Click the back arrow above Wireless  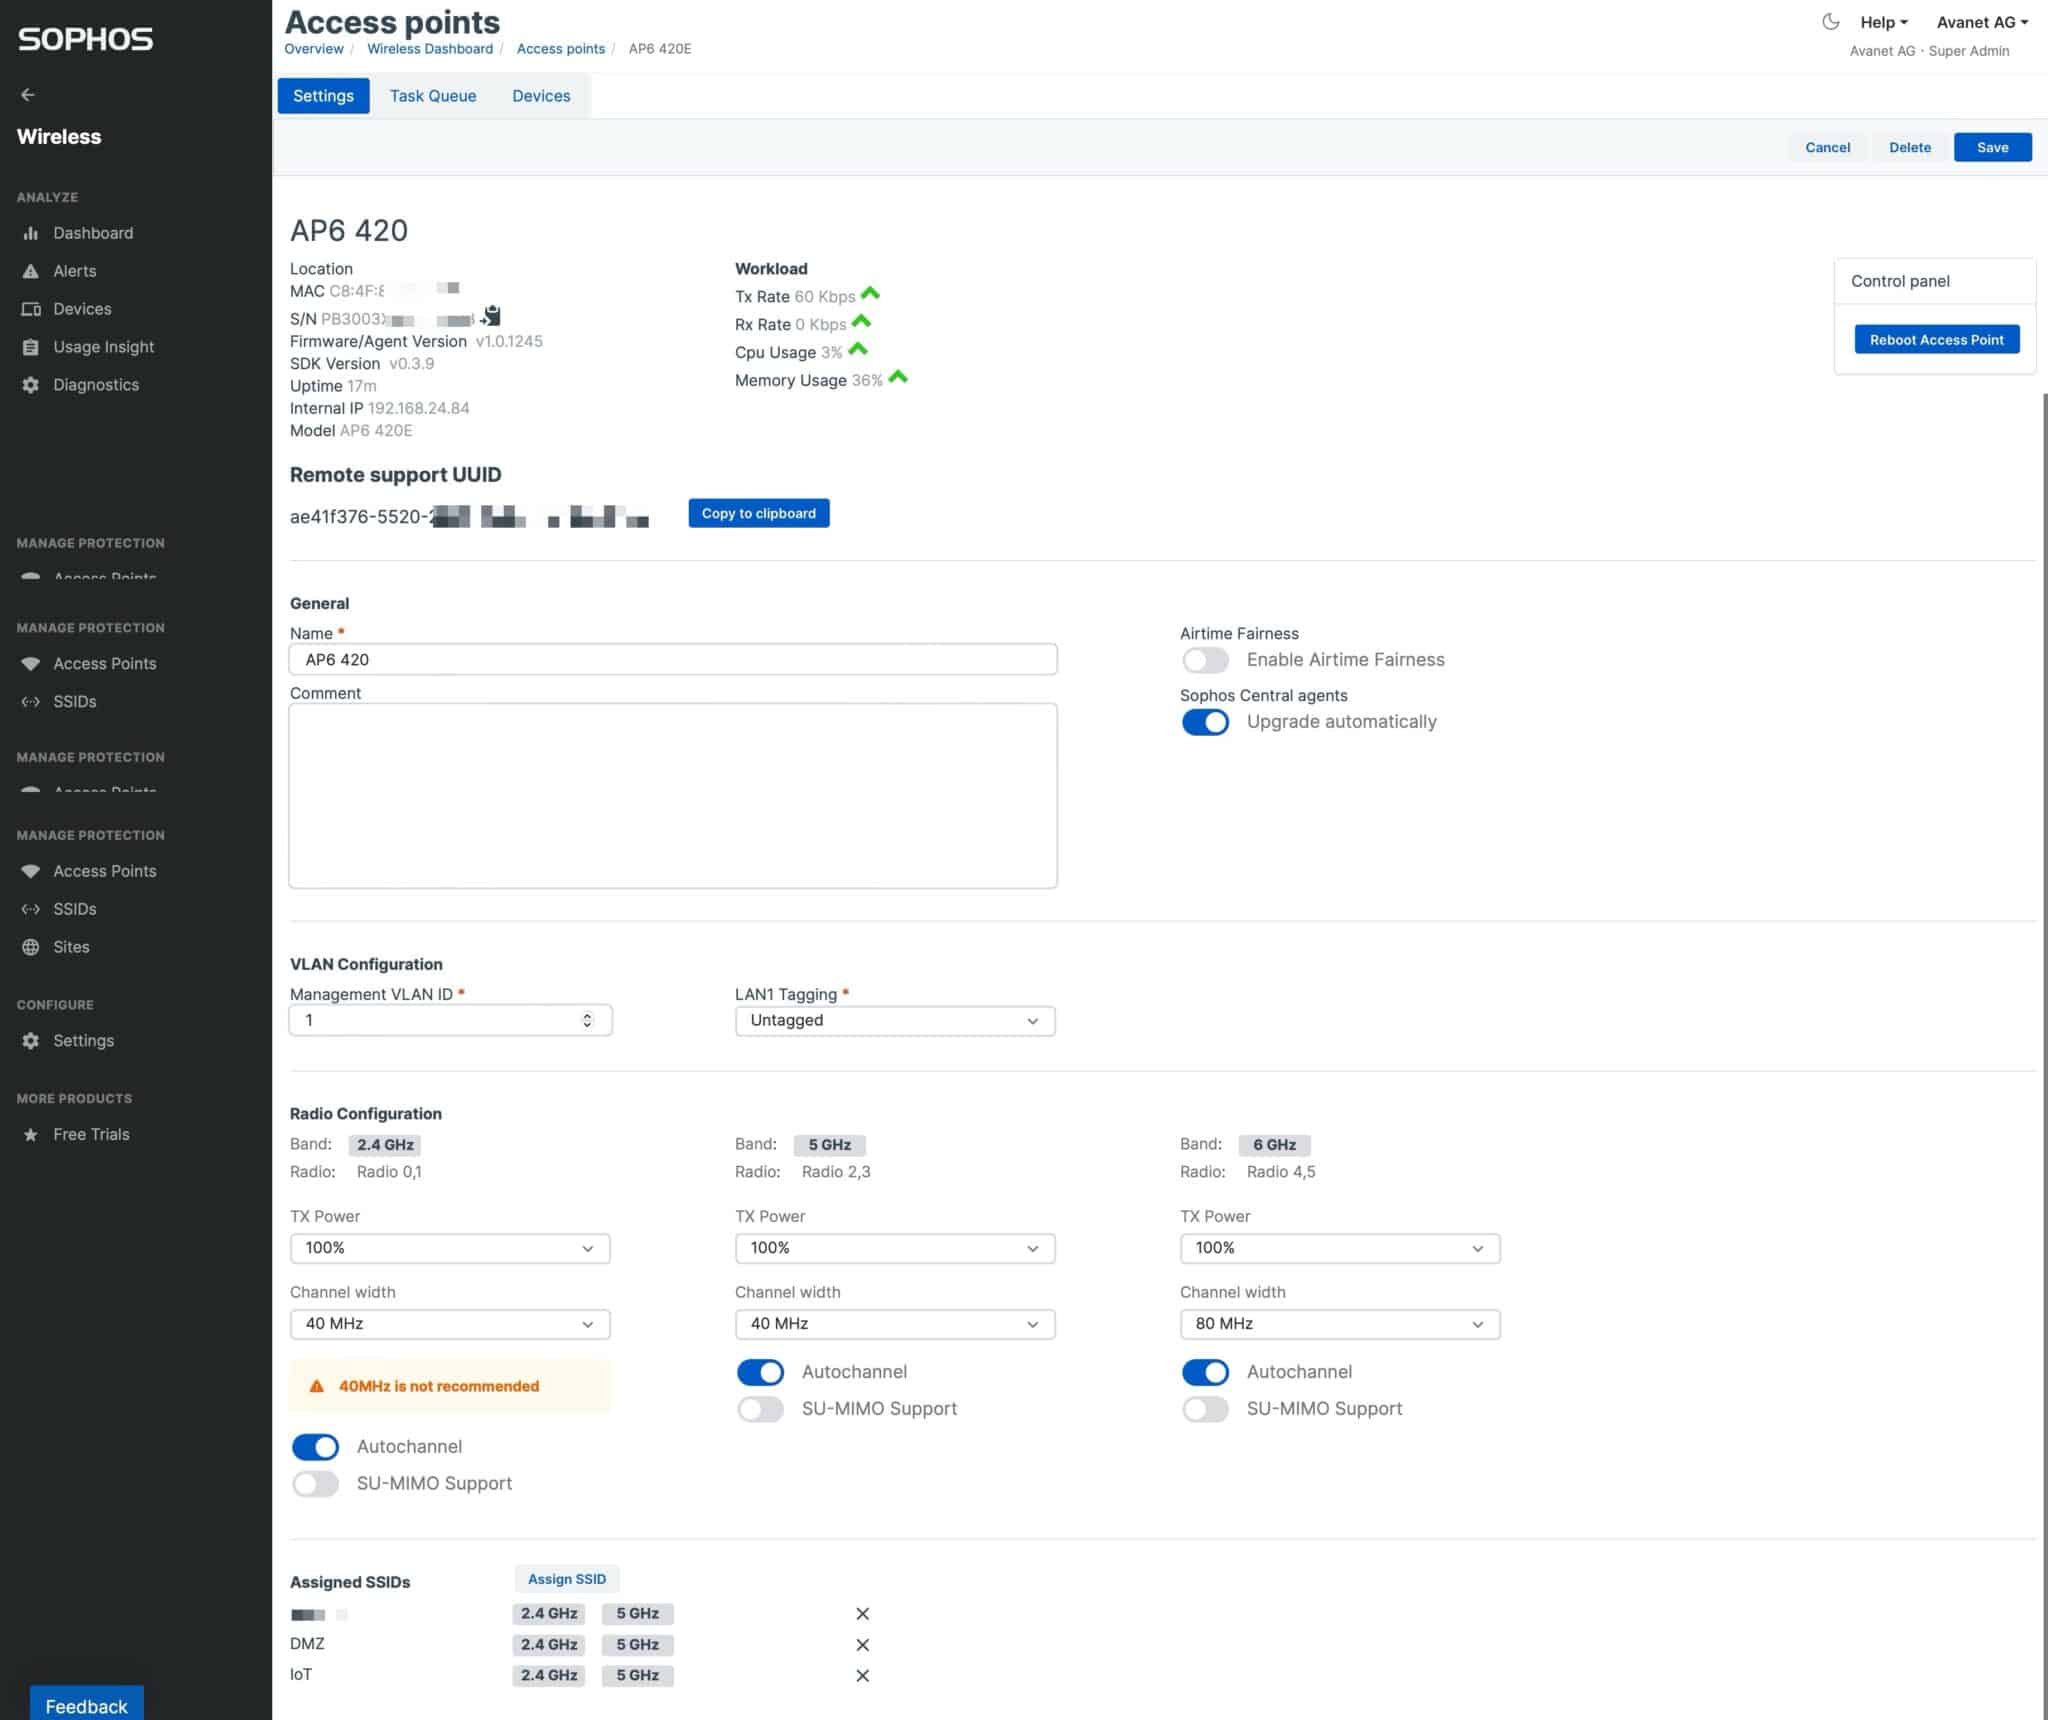pyautogui.click(x=27, y=94)
